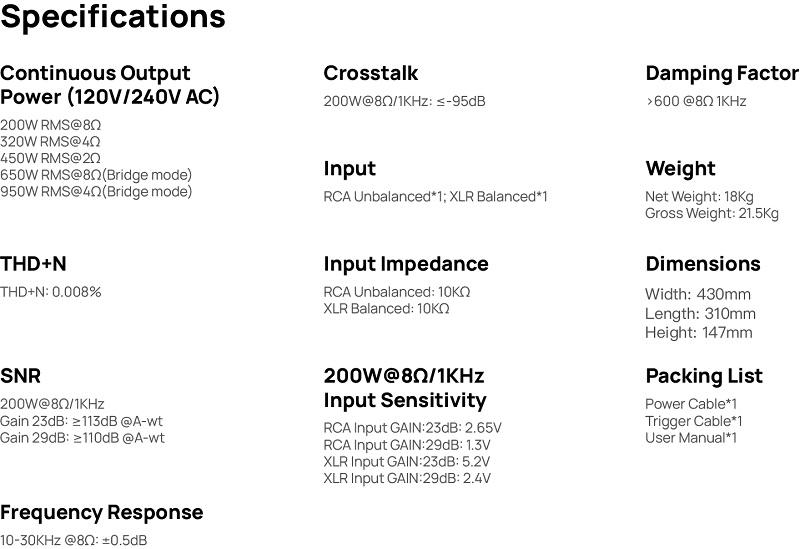
Task: Click the THD+N: 0.008% value
Action: 51,292
